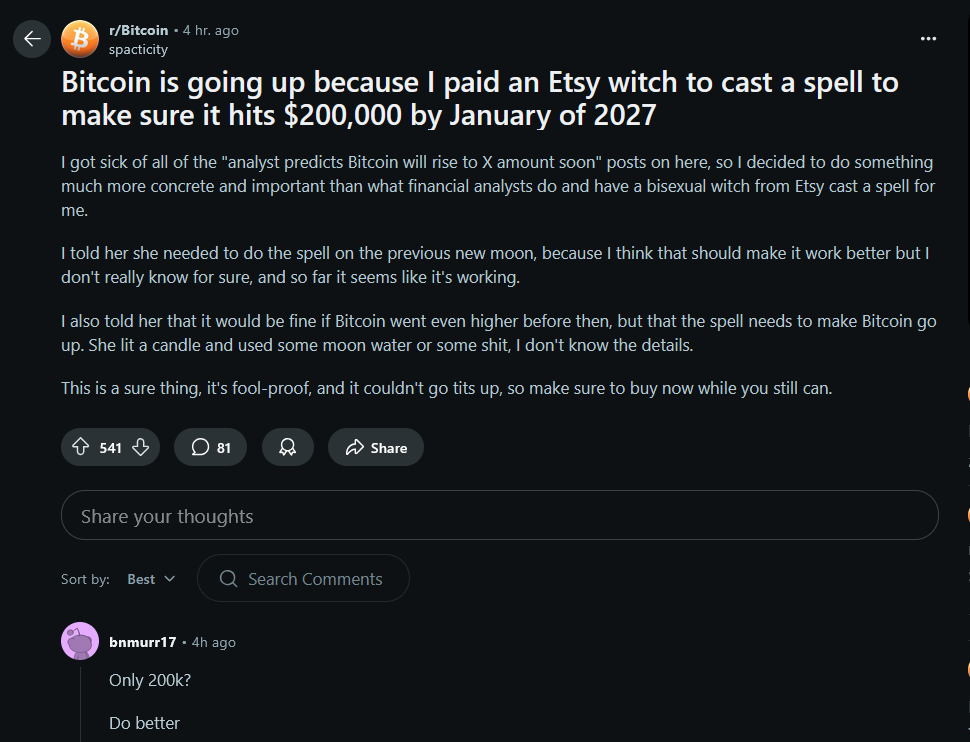The width and height of the screenshot is (970, 742).
Task: Click the '4 hr. ago' post timestamp
Action: point(211,30)
